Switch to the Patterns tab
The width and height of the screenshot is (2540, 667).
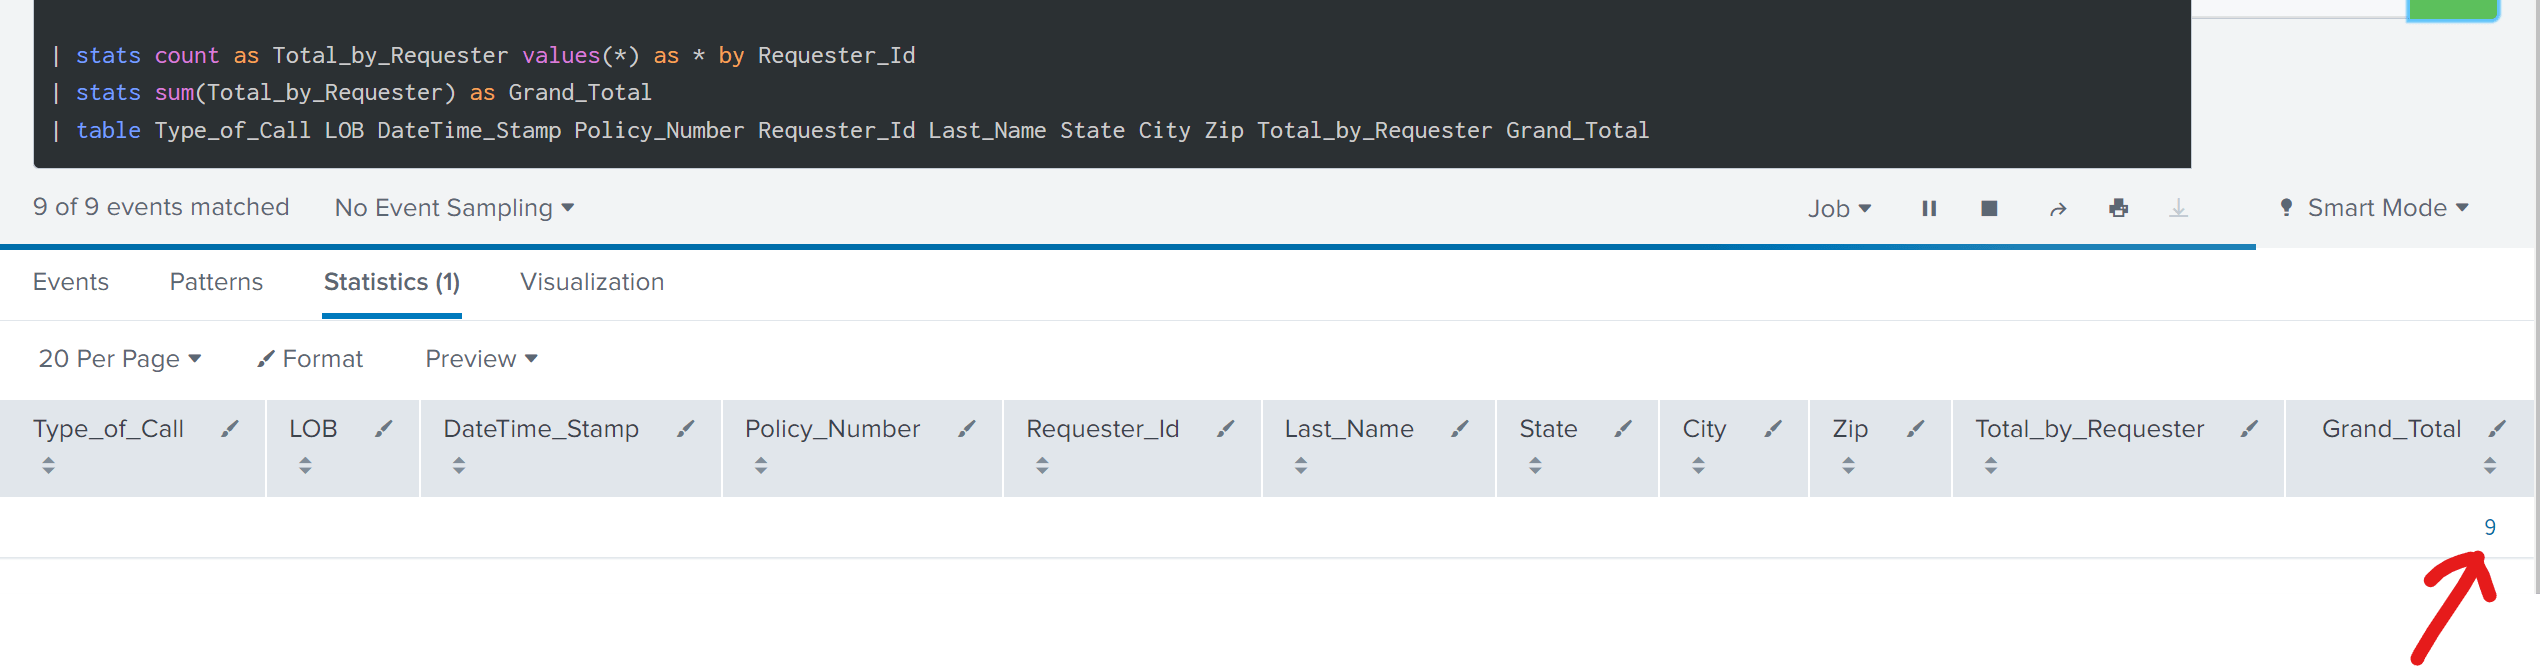(216, 282)
